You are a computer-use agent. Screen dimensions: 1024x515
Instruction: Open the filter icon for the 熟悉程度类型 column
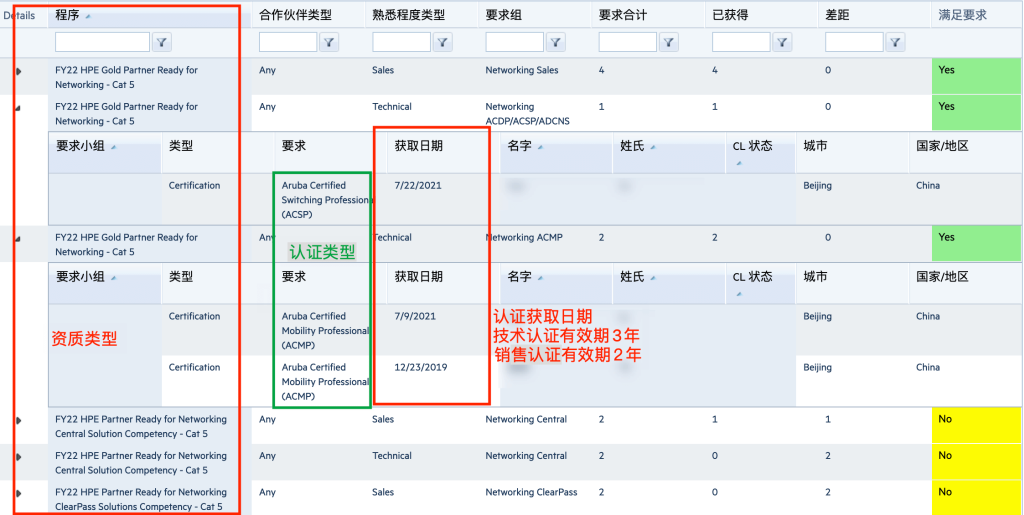442,42
